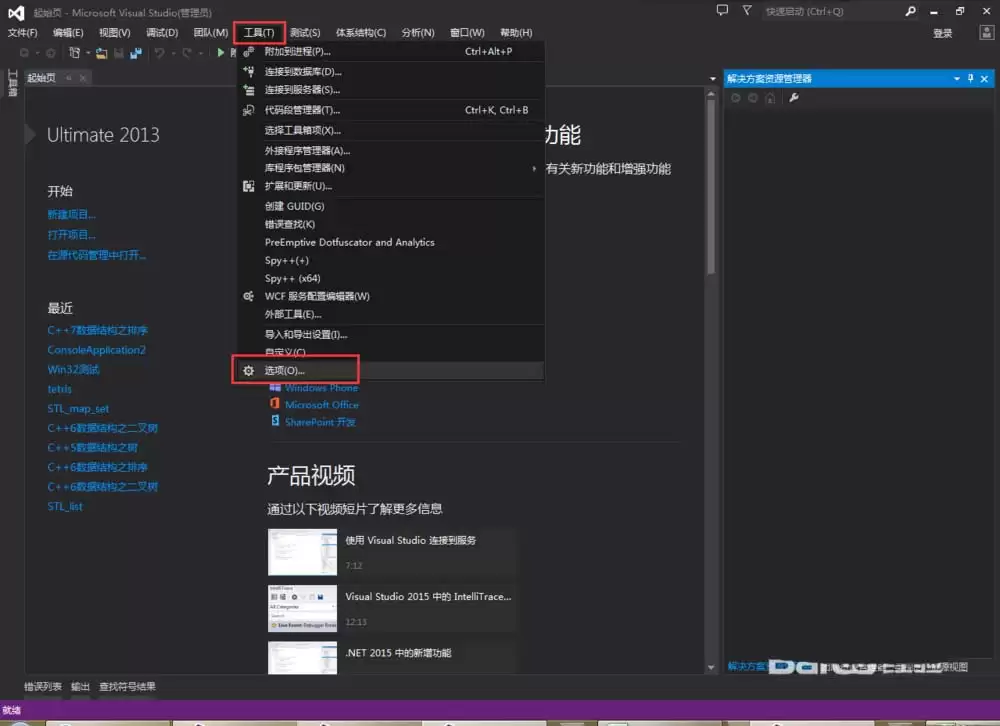Image resolution: width=1000 pixels, height=726 pixels.
Task: Unpin the Solution Explorer panel
Action: point(970,78)
